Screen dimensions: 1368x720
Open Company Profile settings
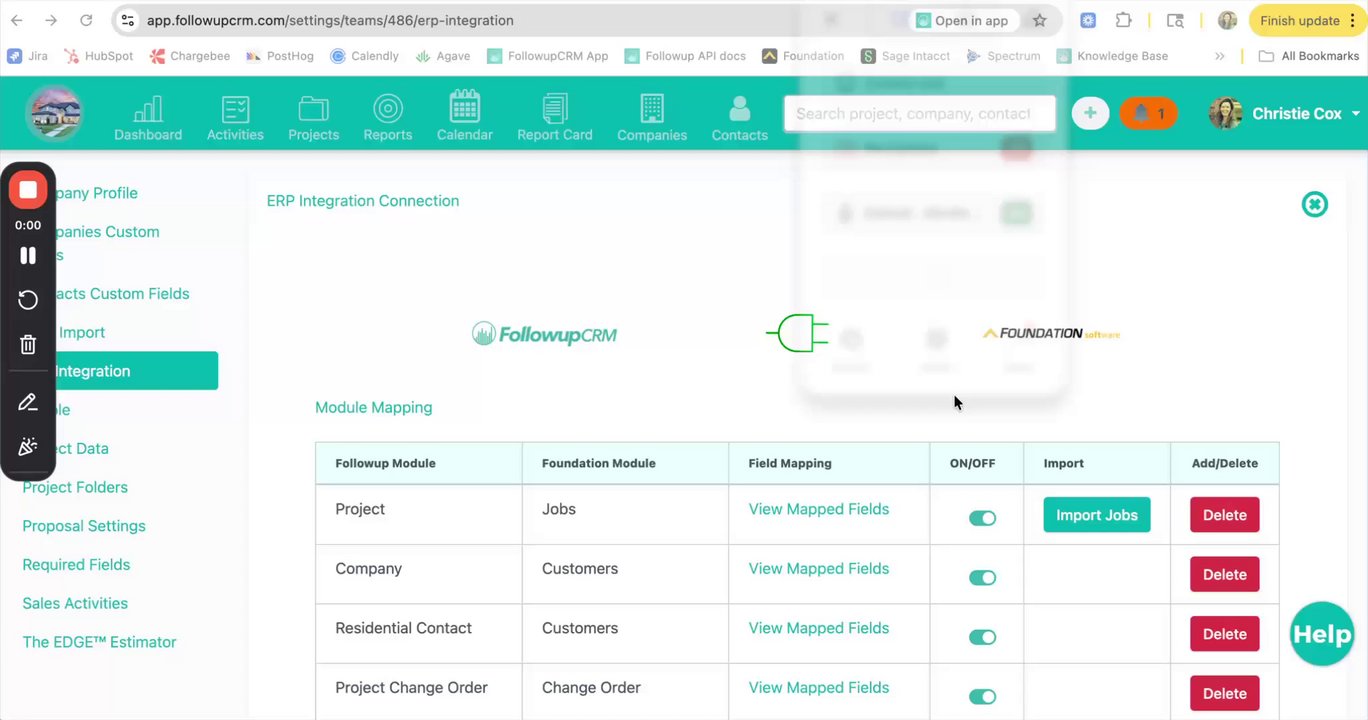coord(96,193)
